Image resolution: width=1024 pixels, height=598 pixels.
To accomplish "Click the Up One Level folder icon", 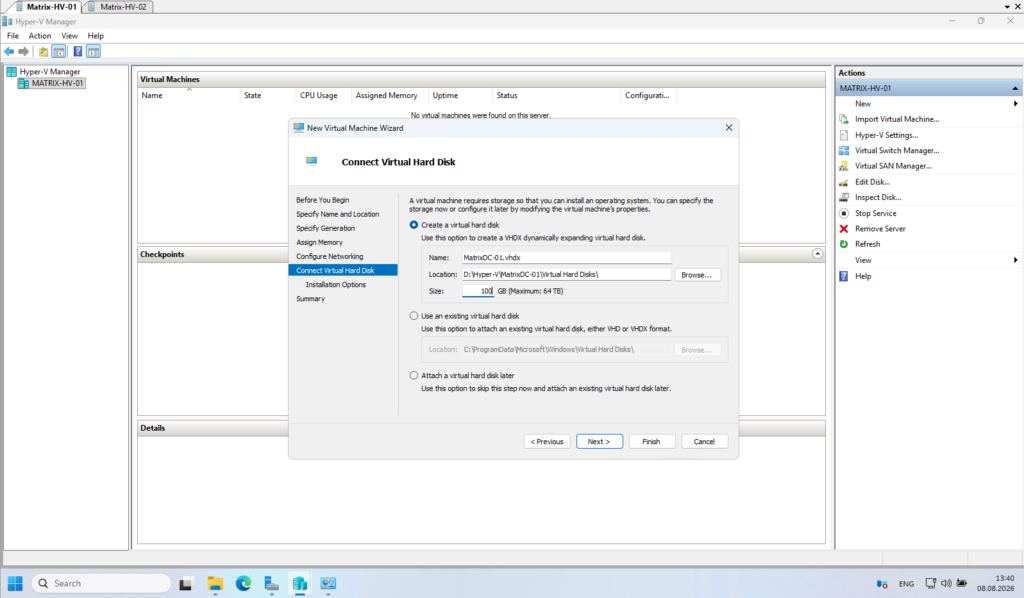I will click(43, 52).
